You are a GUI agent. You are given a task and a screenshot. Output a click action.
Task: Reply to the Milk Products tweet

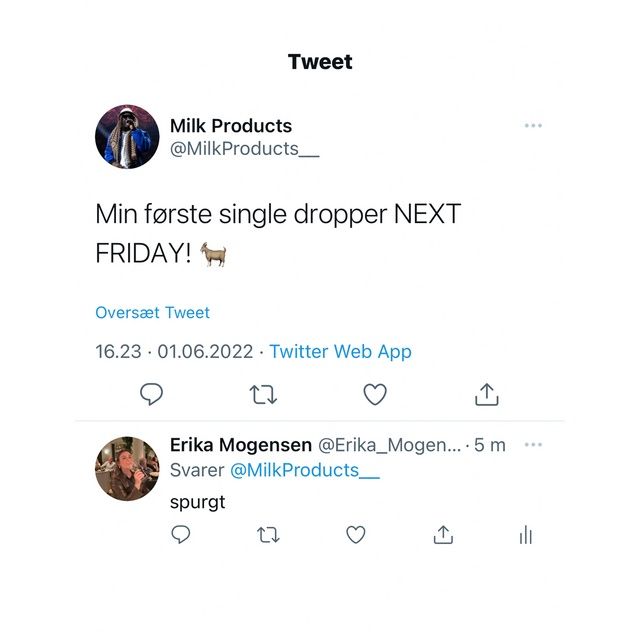pyautogui.click(x=151, y=395)
